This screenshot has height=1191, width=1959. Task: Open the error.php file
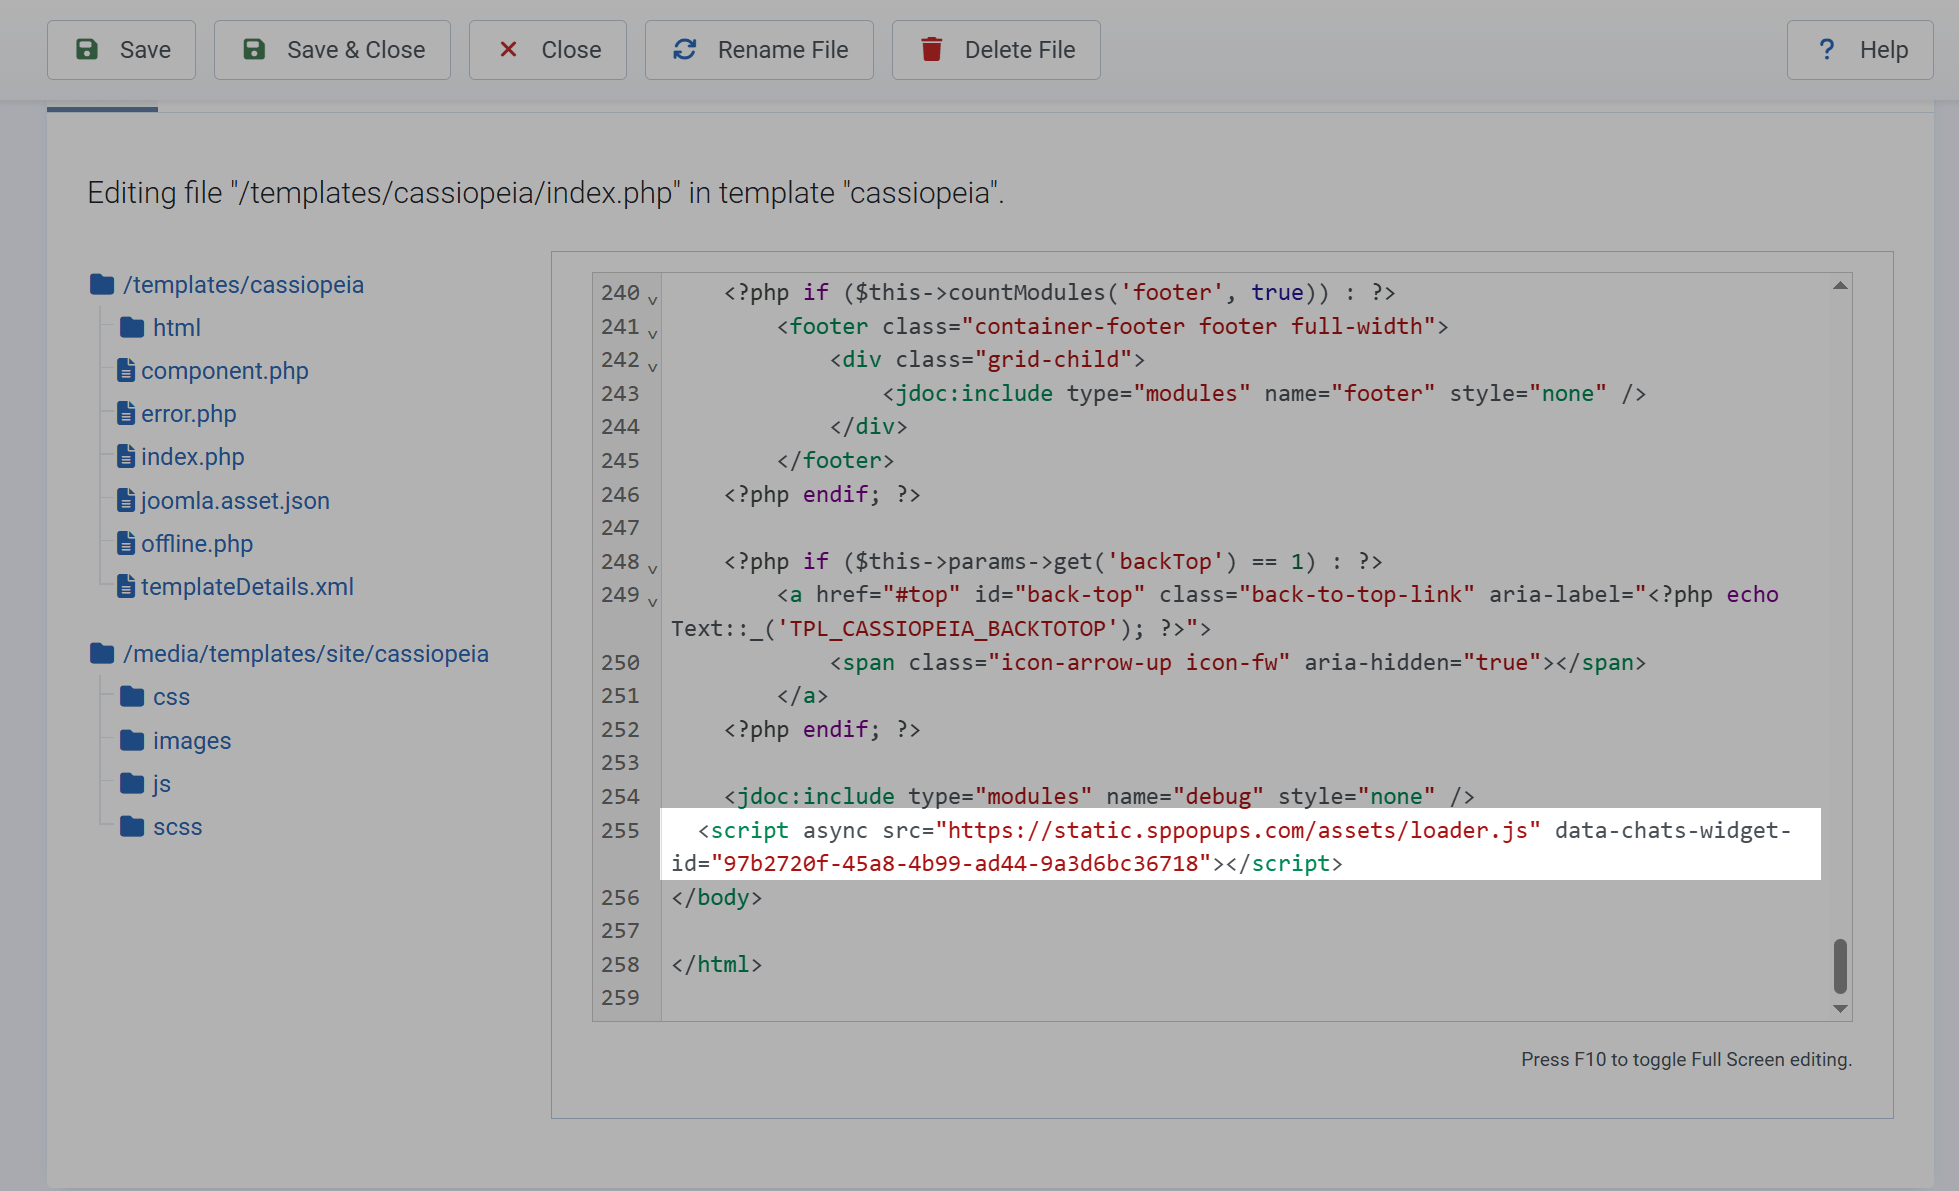point(188,414)
